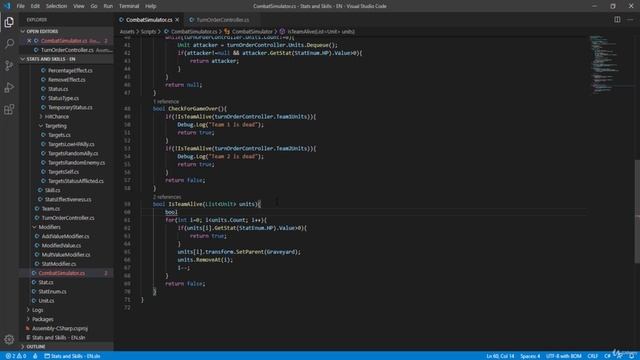Expand the Outline section
640x360 pixels.
pos(36,347)
